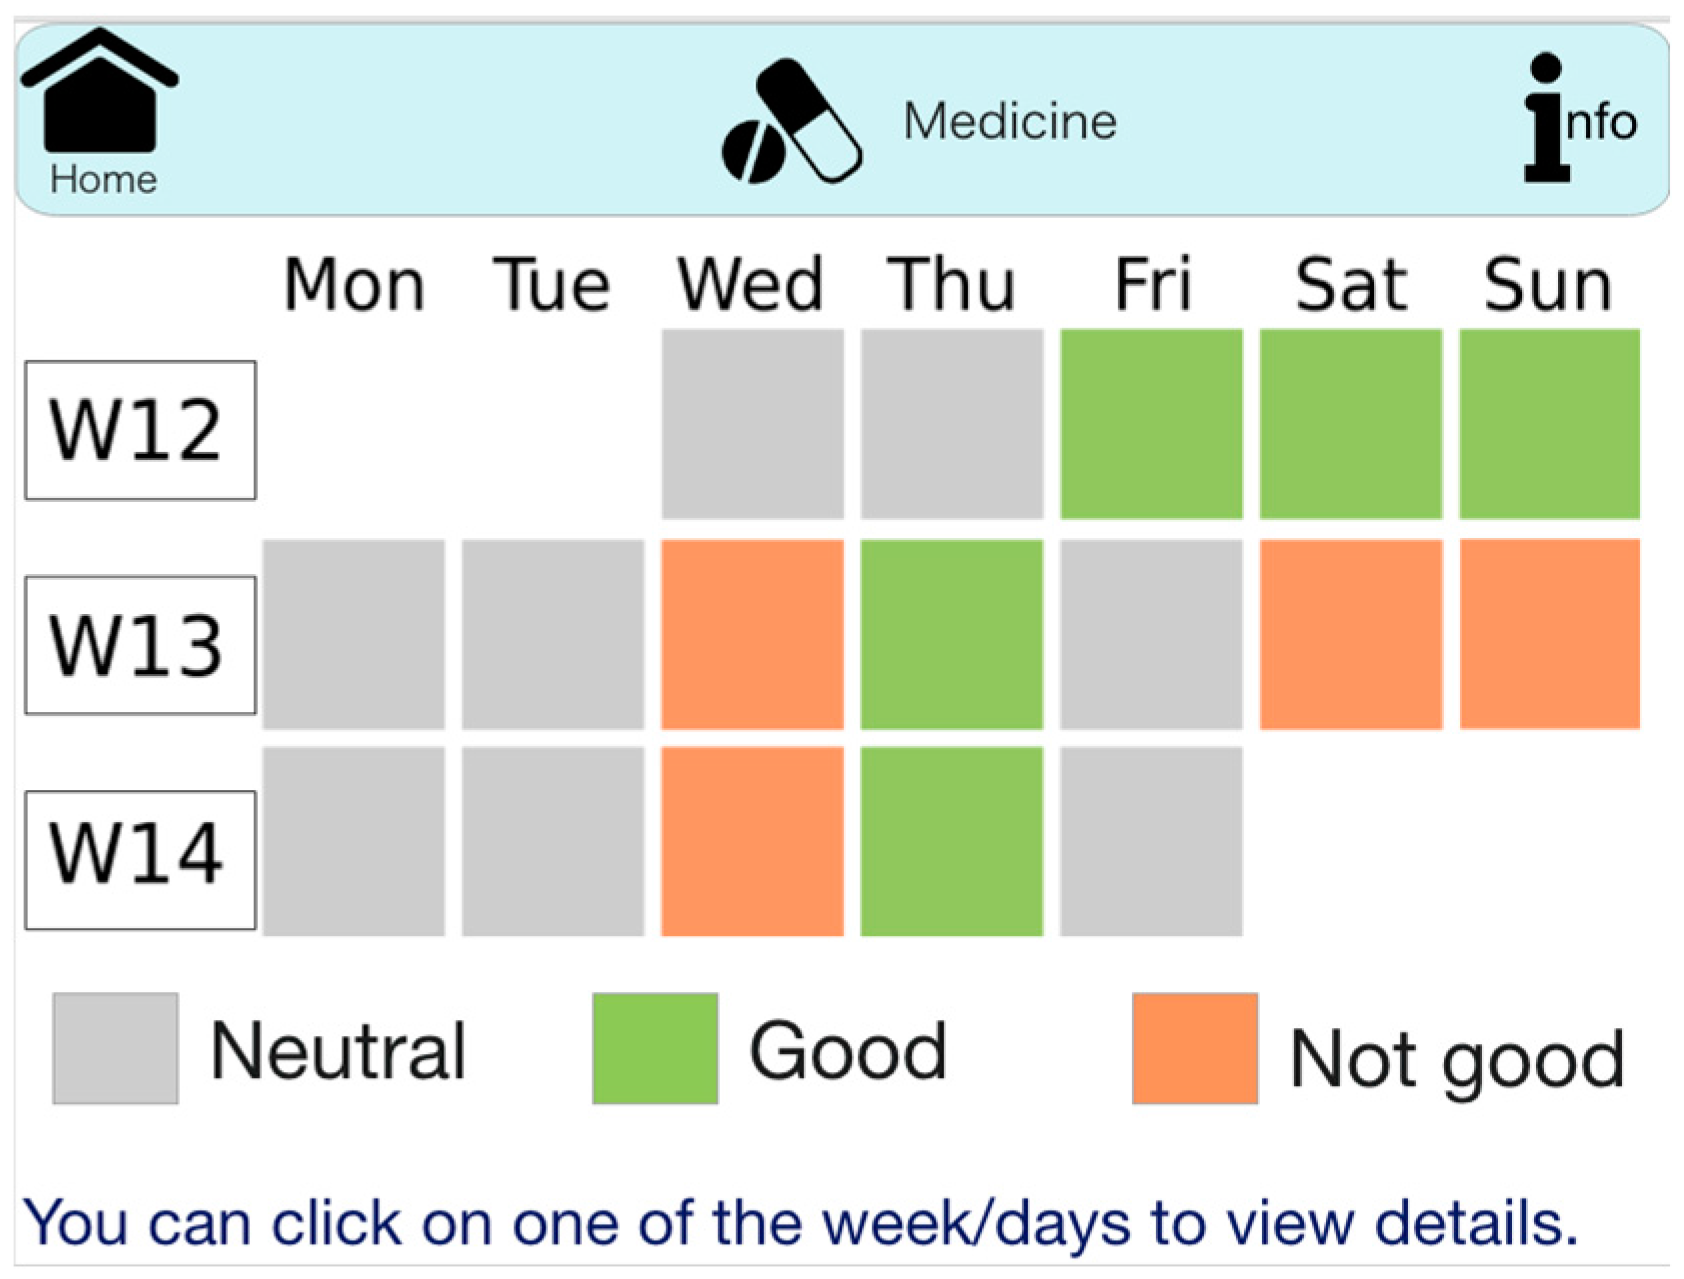Select W14 Thursday green square
Screen dimensions: 1684x1279
951,842
